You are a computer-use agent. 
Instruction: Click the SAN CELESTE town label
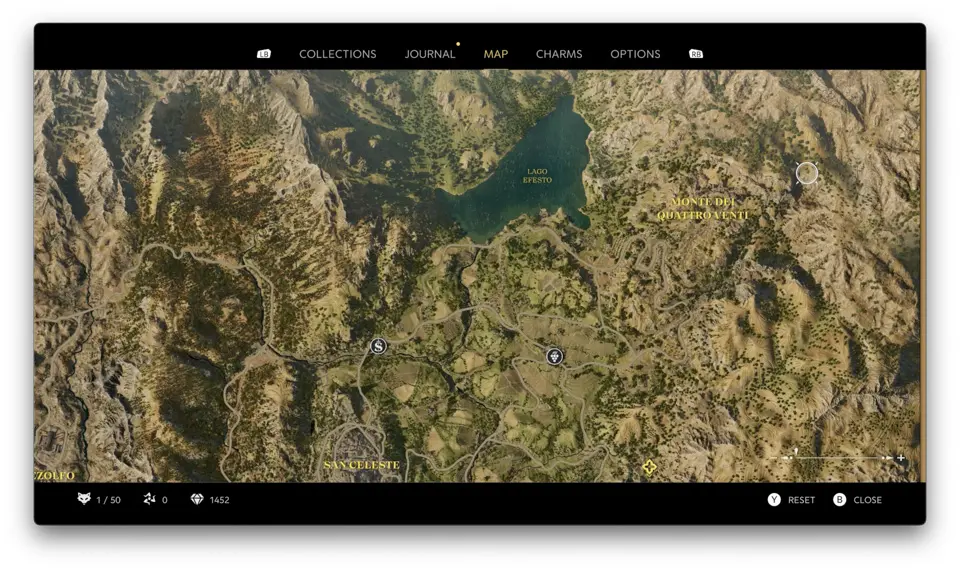361,465
